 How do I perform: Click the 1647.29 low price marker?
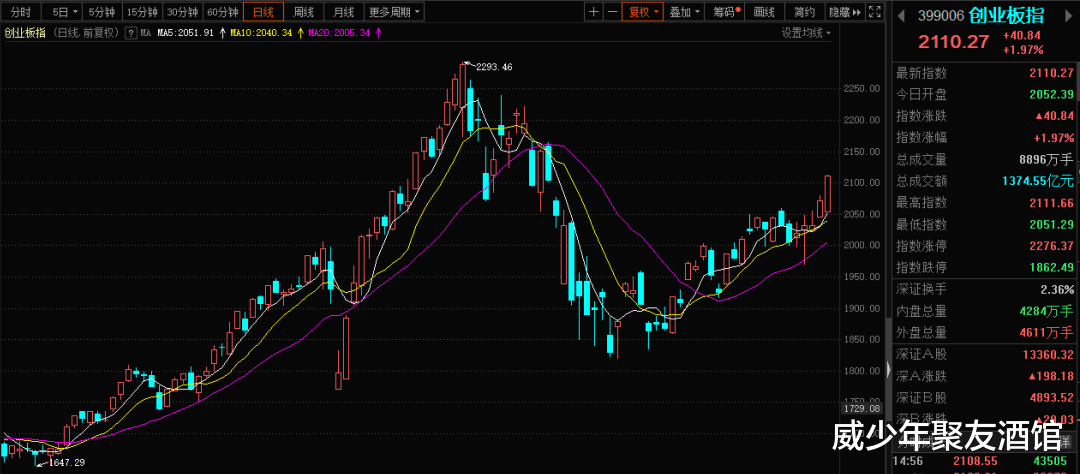coord(65,462)
